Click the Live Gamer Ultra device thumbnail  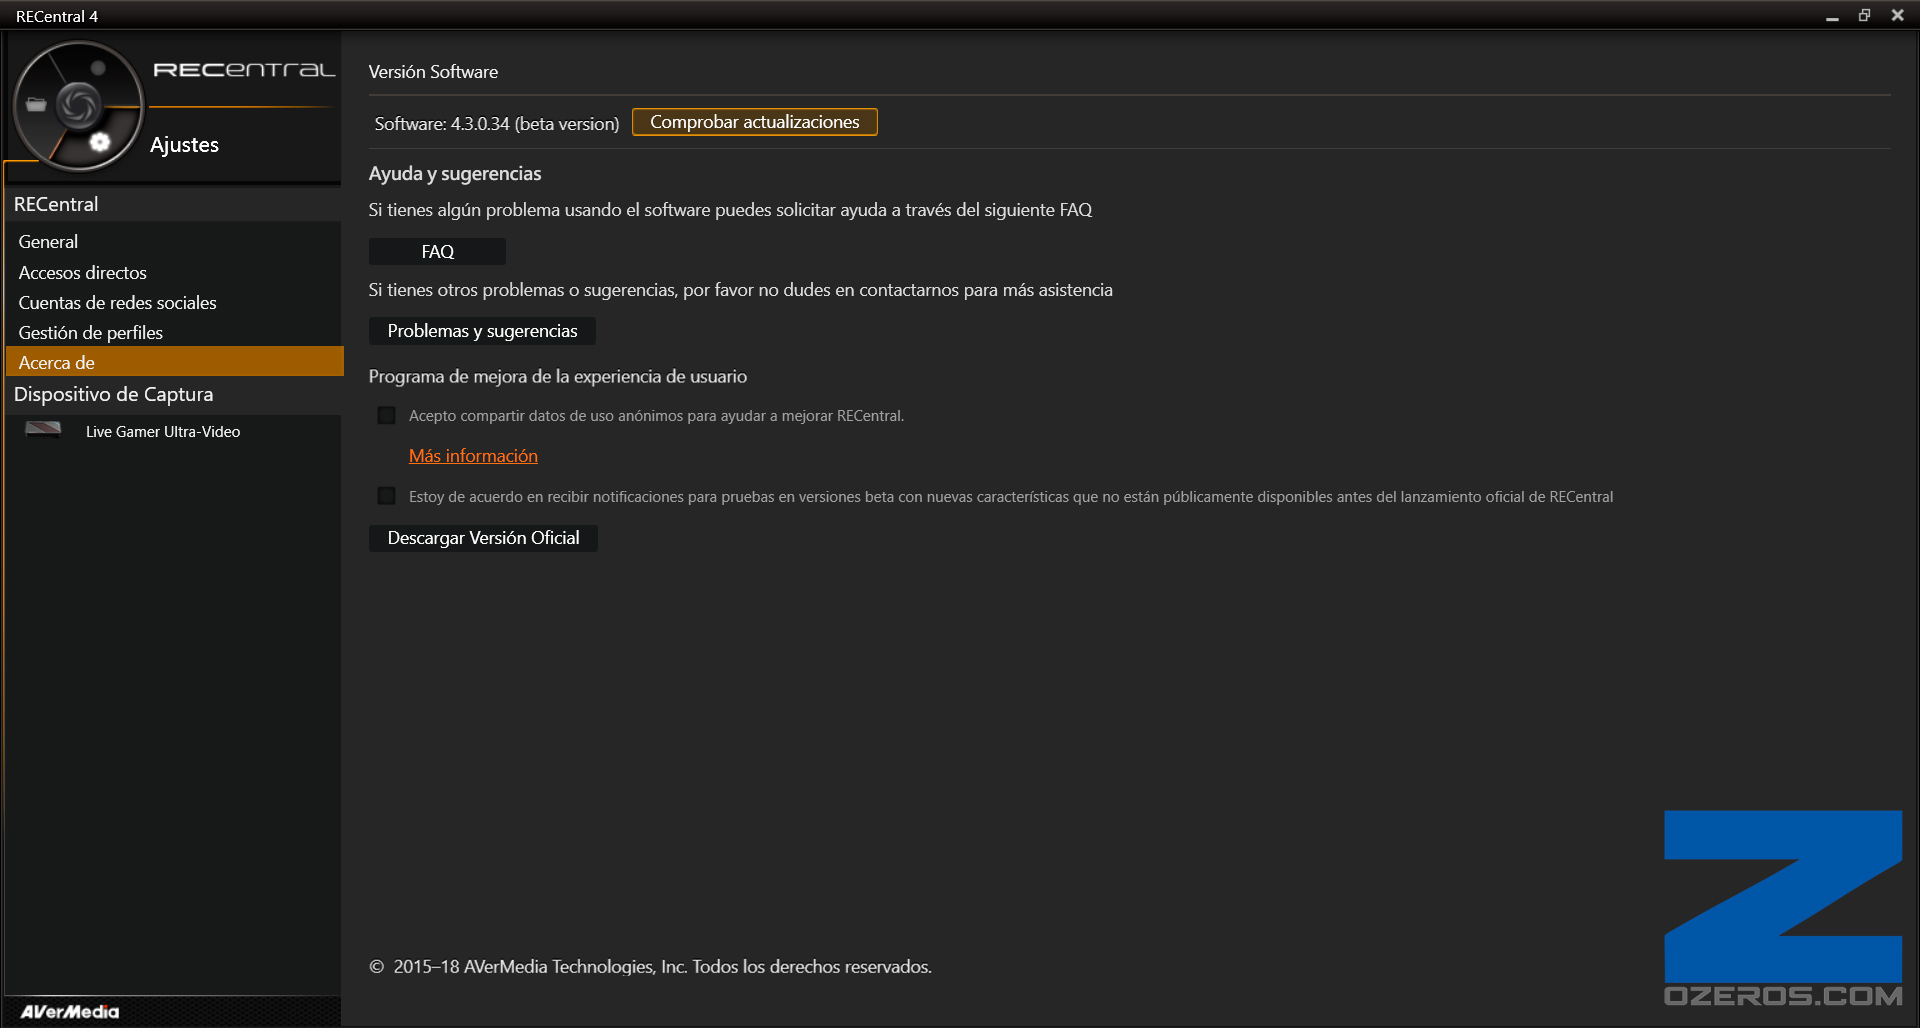pyautogui.click(x=43, y=430)
